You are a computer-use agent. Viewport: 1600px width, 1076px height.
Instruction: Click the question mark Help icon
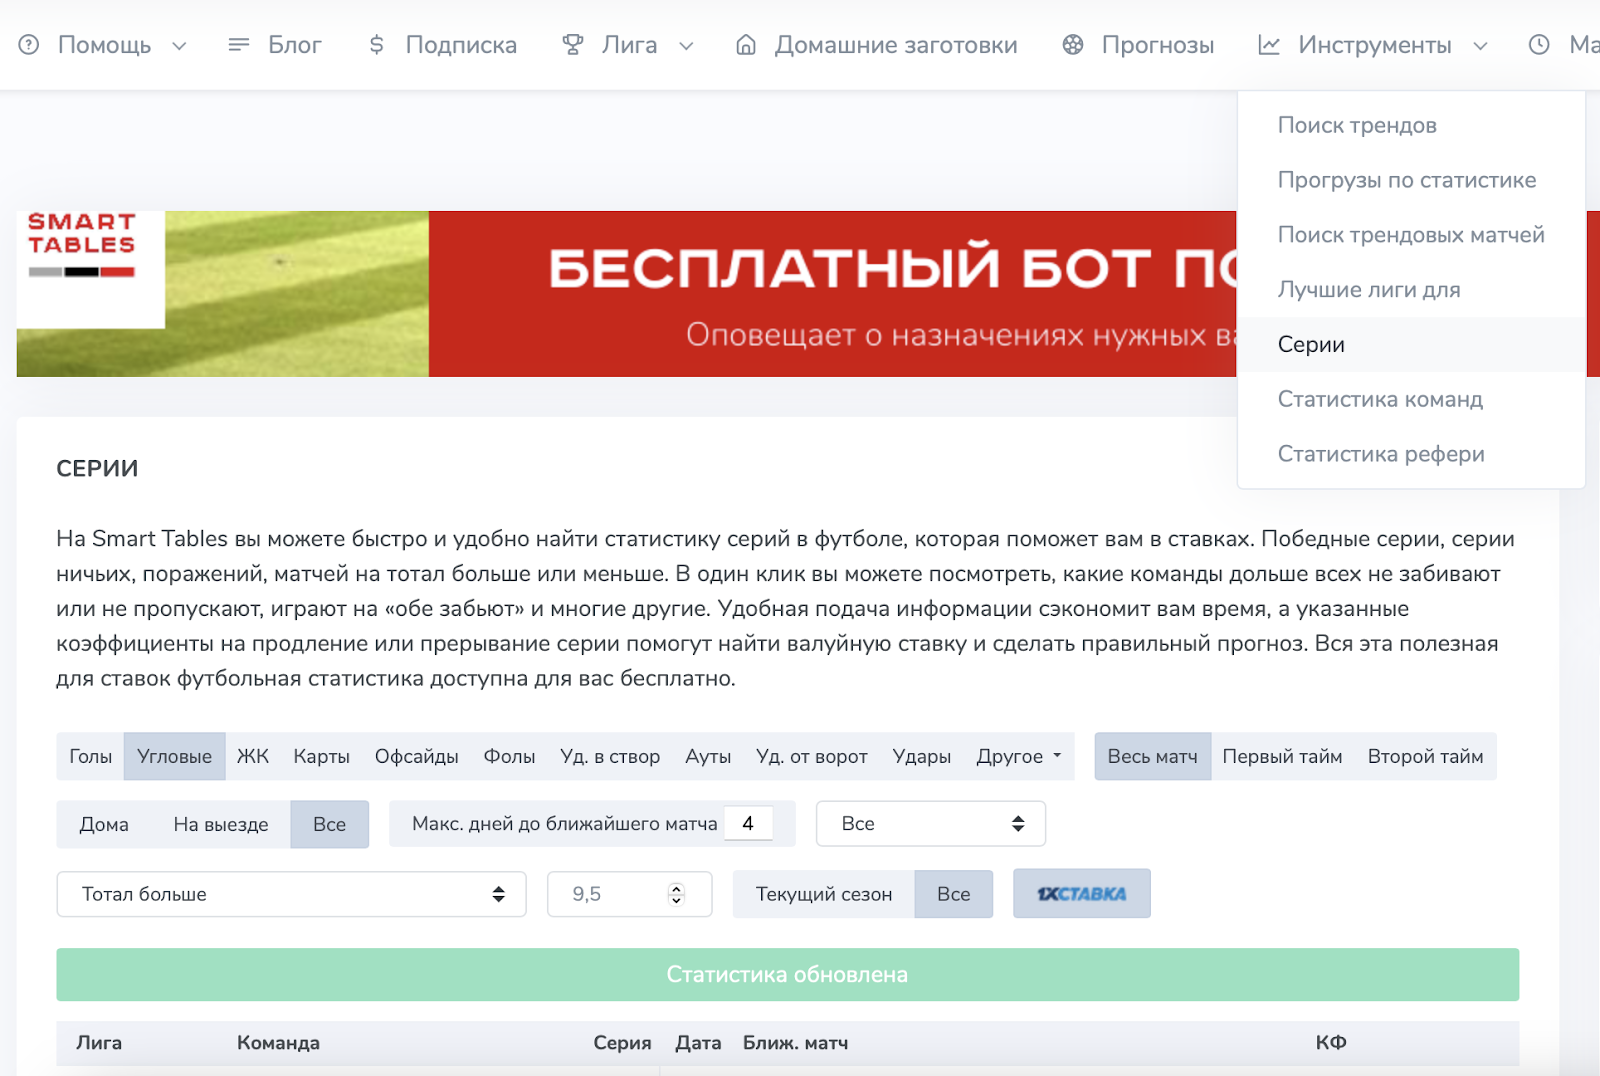click(x=29, y=45)
